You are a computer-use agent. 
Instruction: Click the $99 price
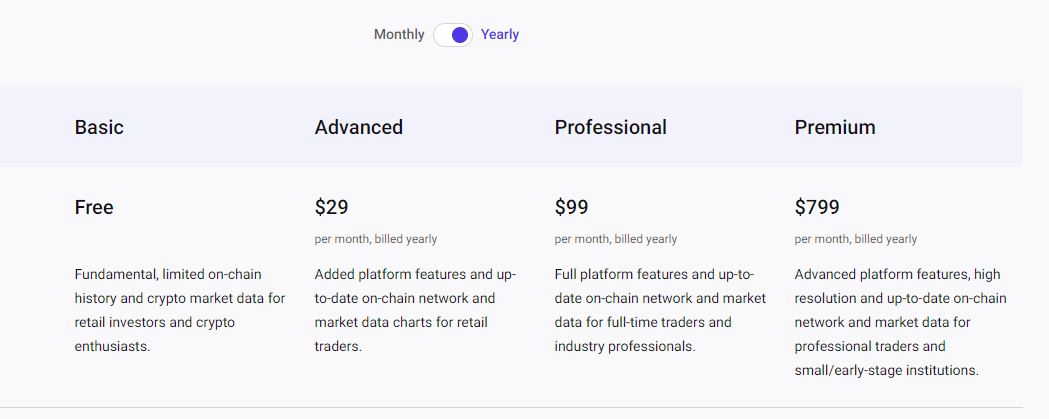click(571, 207)
